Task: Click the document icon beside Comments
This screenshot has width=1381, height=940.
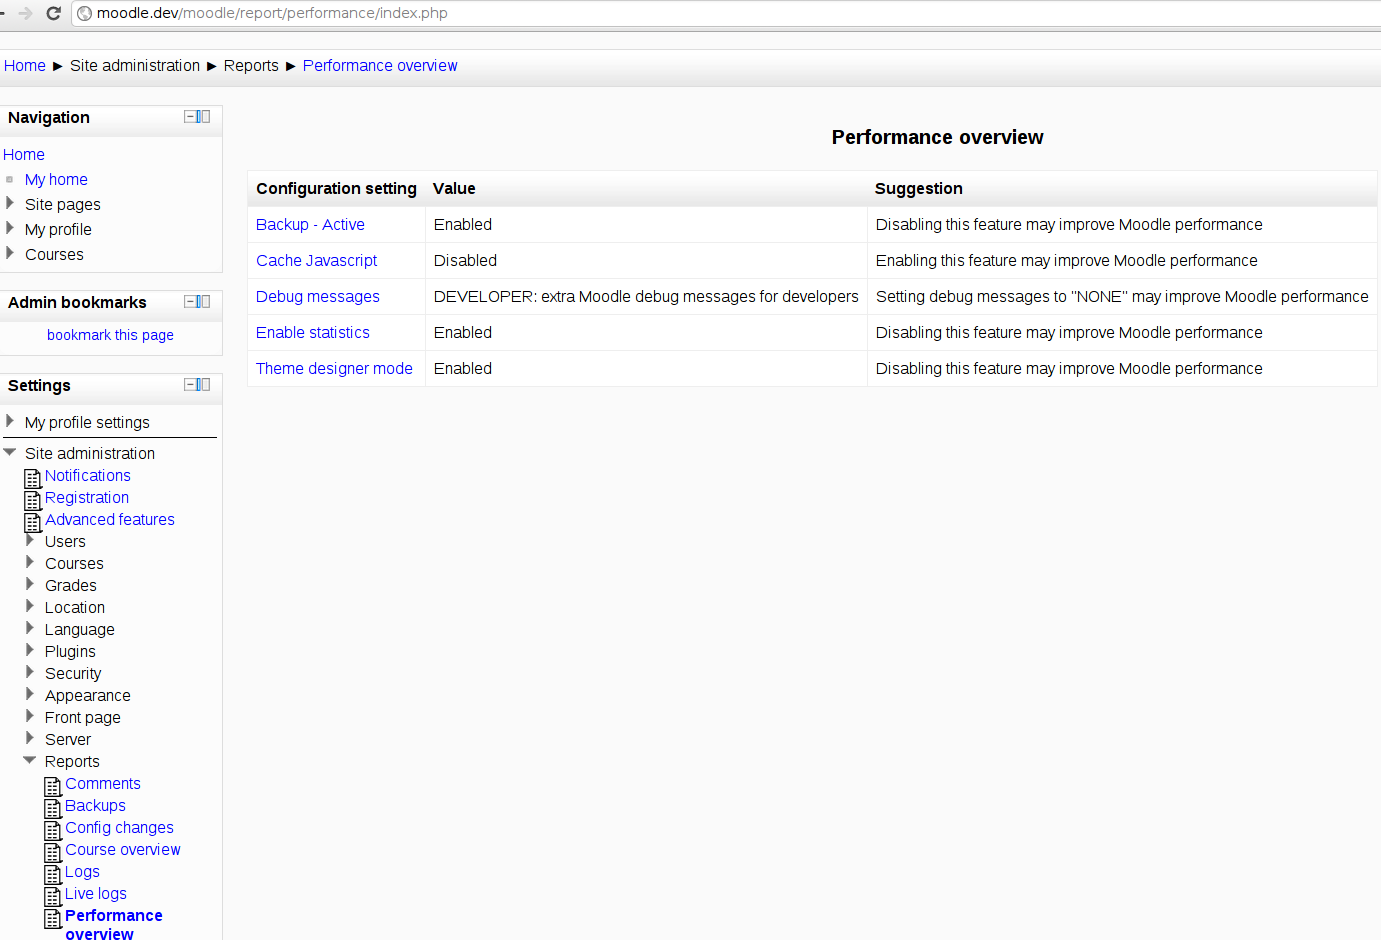Action: 53,786
